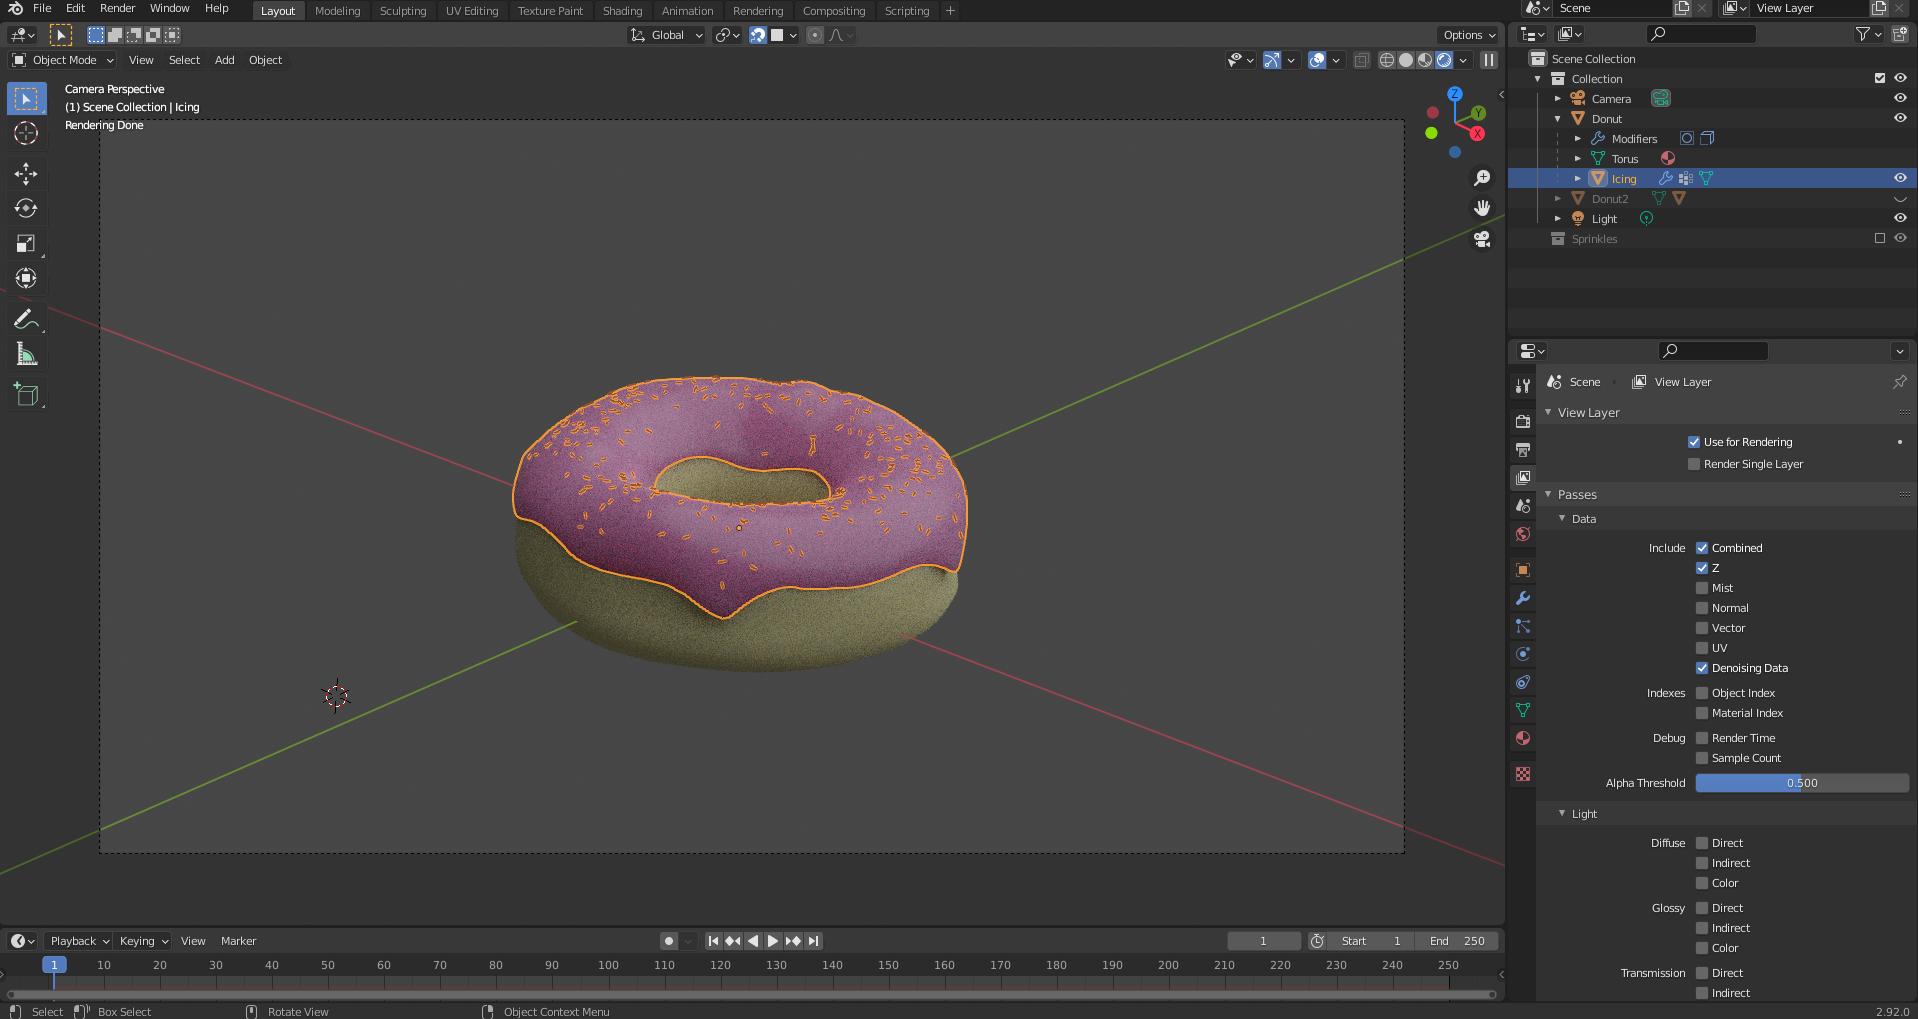Image resolution: width=1918 pixels, height=1019 pixels.
Task: Select the Scale tool
Action: pyautogui.click(x=26, y=243)
